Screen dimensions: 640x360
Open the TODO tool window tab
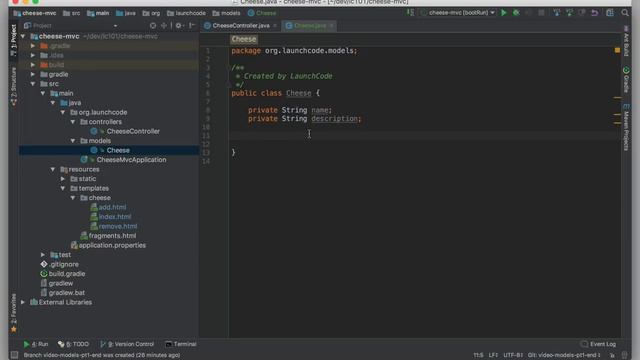pyautogui.click(x=73, y=344)
